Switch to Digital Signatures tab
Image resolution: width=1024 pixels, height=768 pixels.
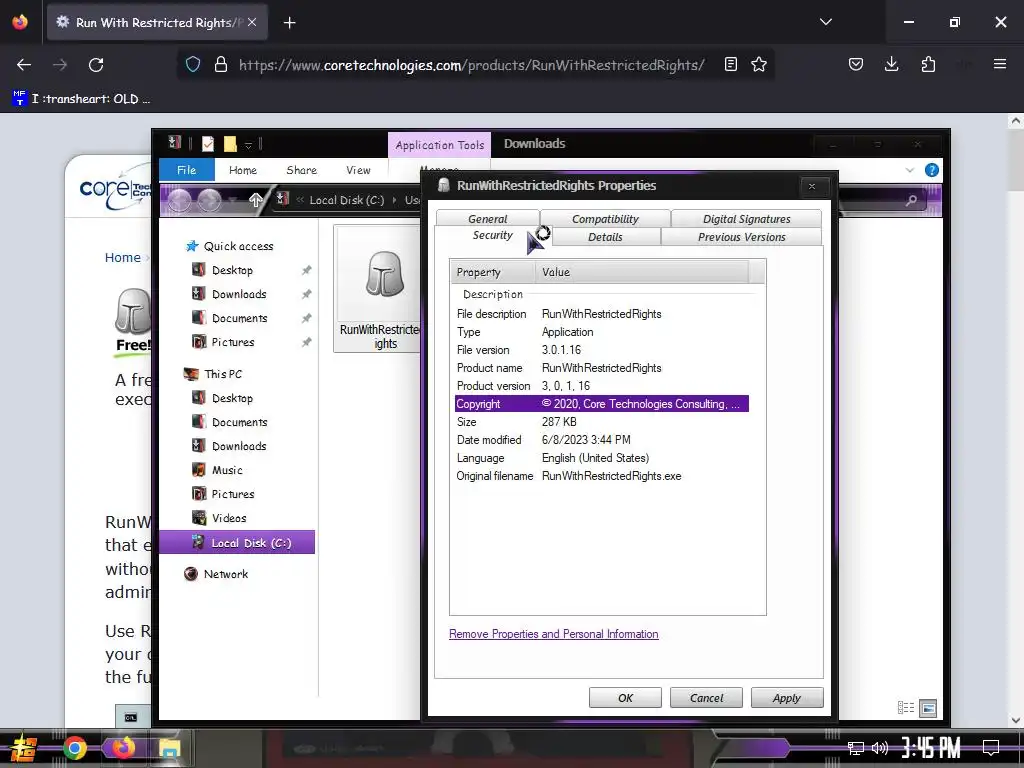coord(746,219)
